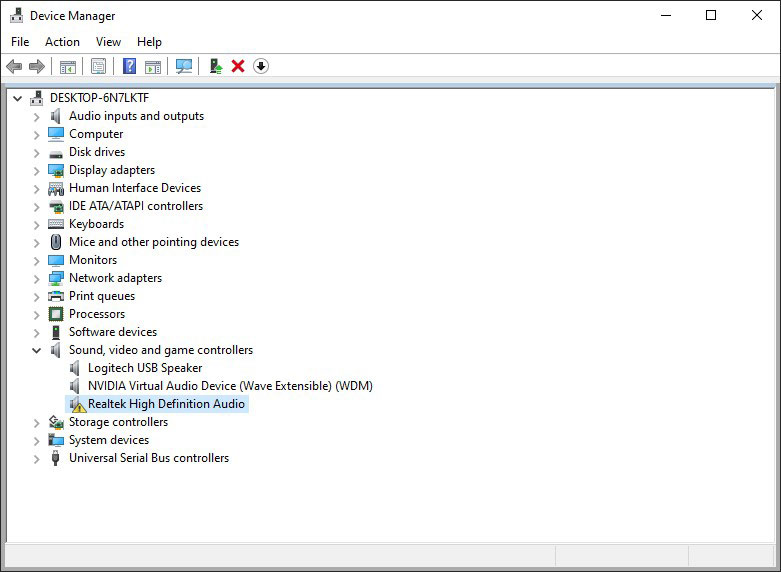Click the Back arrow toolbar button
The width and height of the screenshot is (781, 572).
pyautogui.click(x=14, y=66)
